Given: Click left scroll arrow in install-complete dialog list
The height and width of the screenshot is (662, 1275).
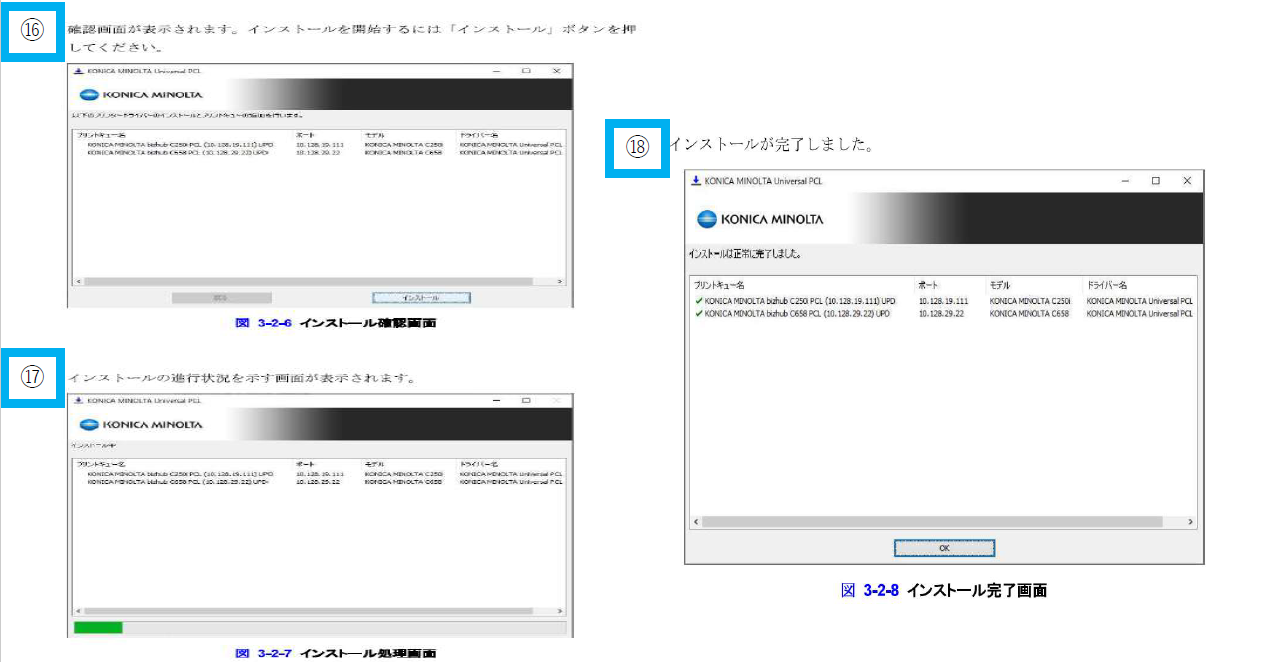Looking at the screenshot, I should (696, 522).
